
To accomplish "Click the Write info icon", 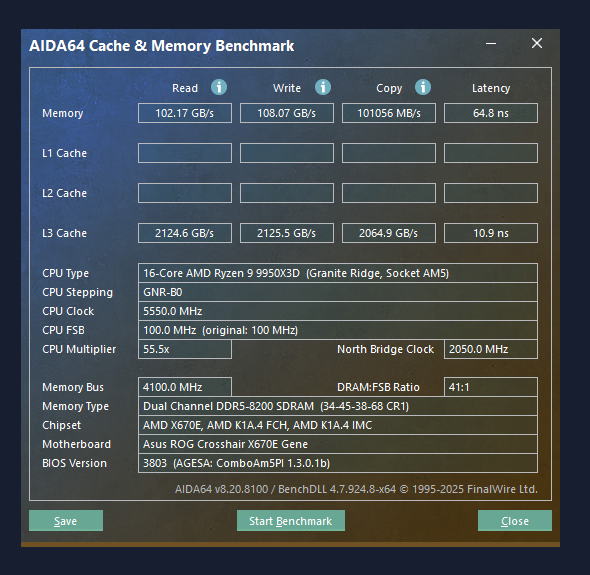I will [x=322, y=87].
